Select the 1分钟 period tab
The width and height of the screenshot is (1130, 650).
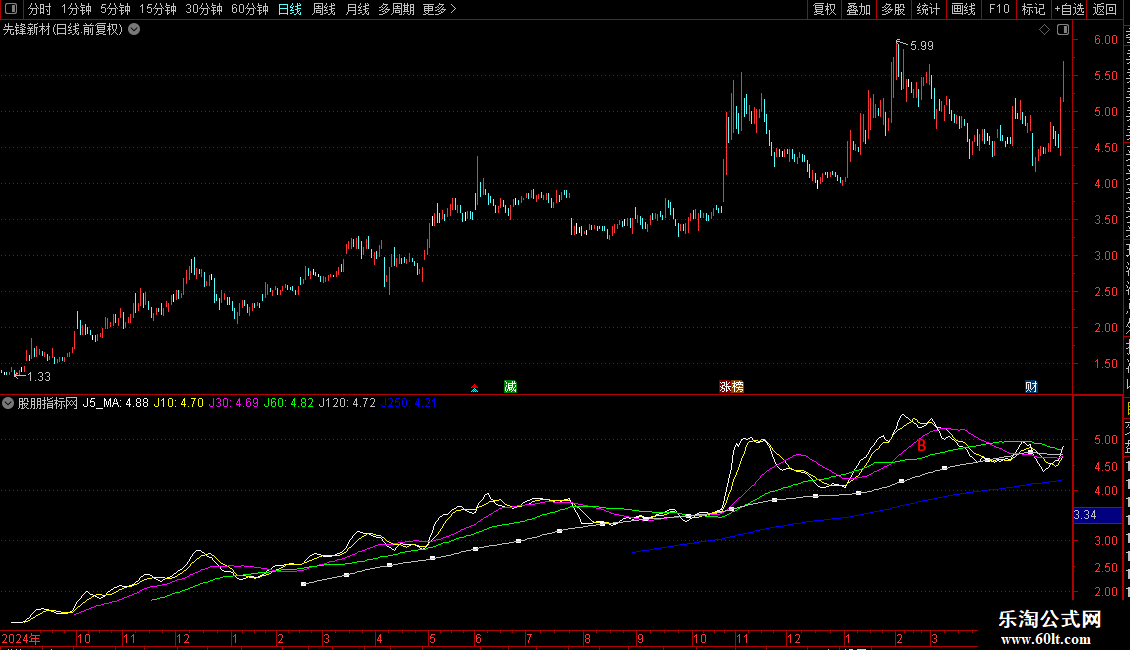pos(76,9)
